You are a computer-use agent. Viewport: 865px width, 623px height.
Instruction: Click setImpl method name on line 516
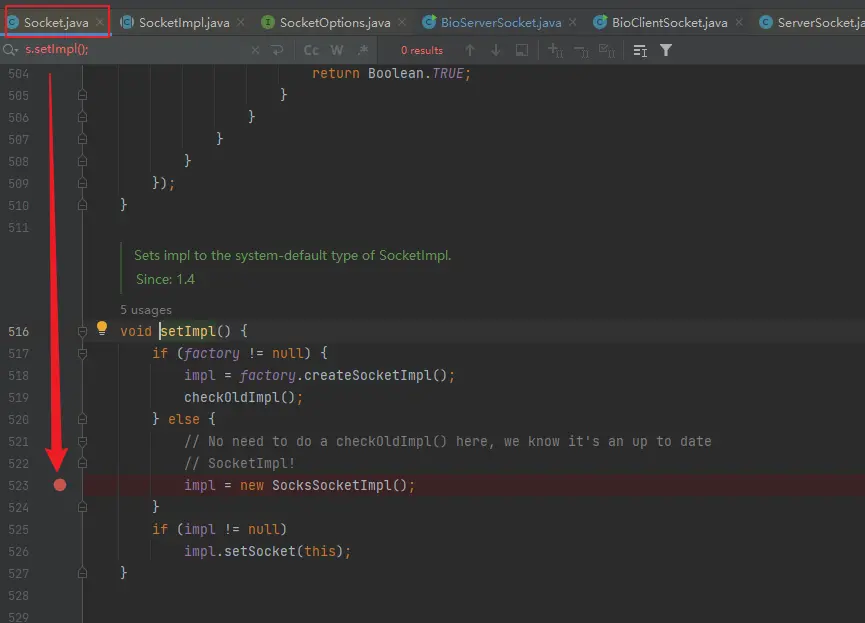tap(188, 331)
